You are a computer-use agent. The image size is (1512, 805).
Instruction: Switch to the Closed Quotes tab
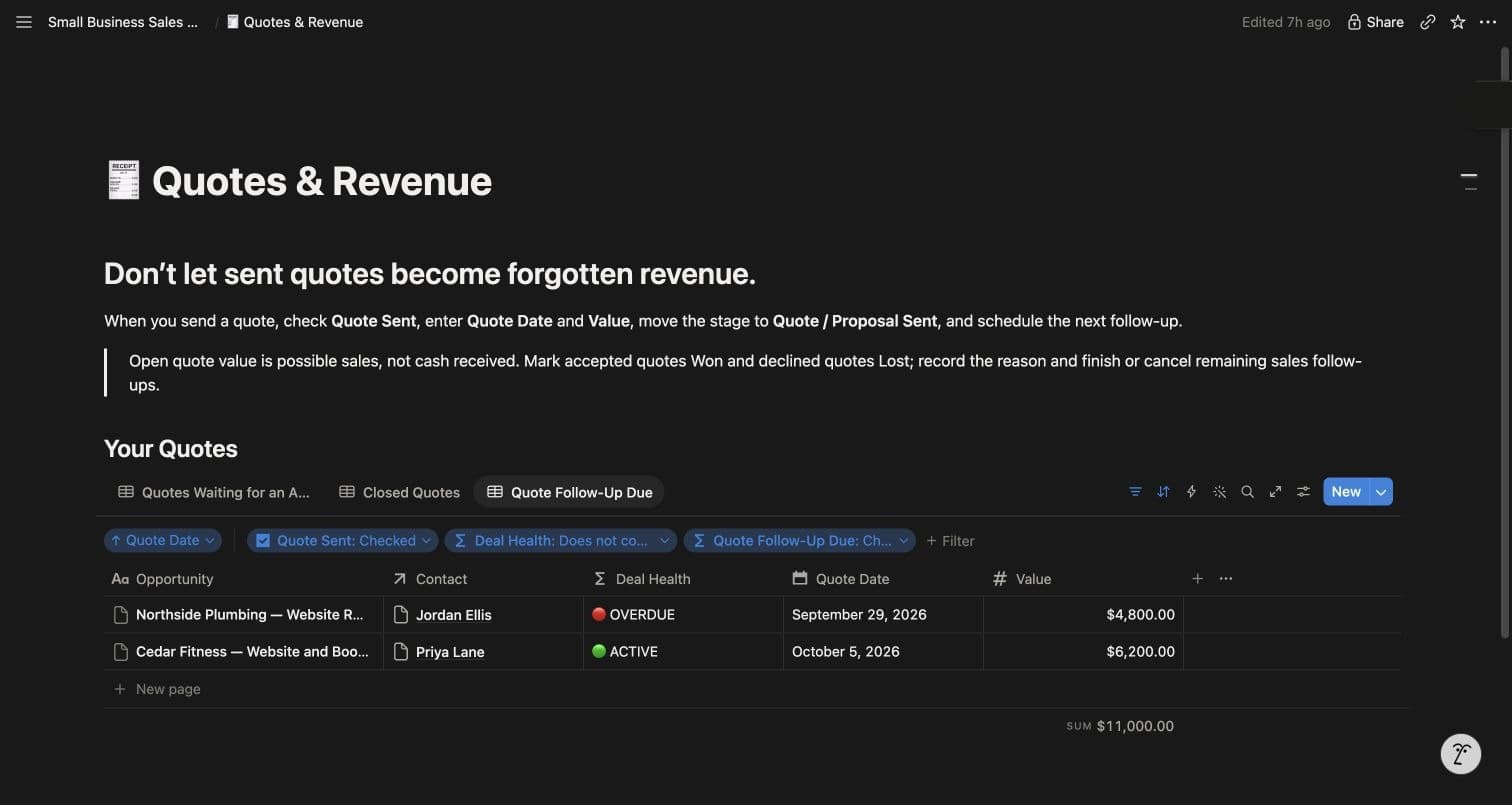point(400,492)
